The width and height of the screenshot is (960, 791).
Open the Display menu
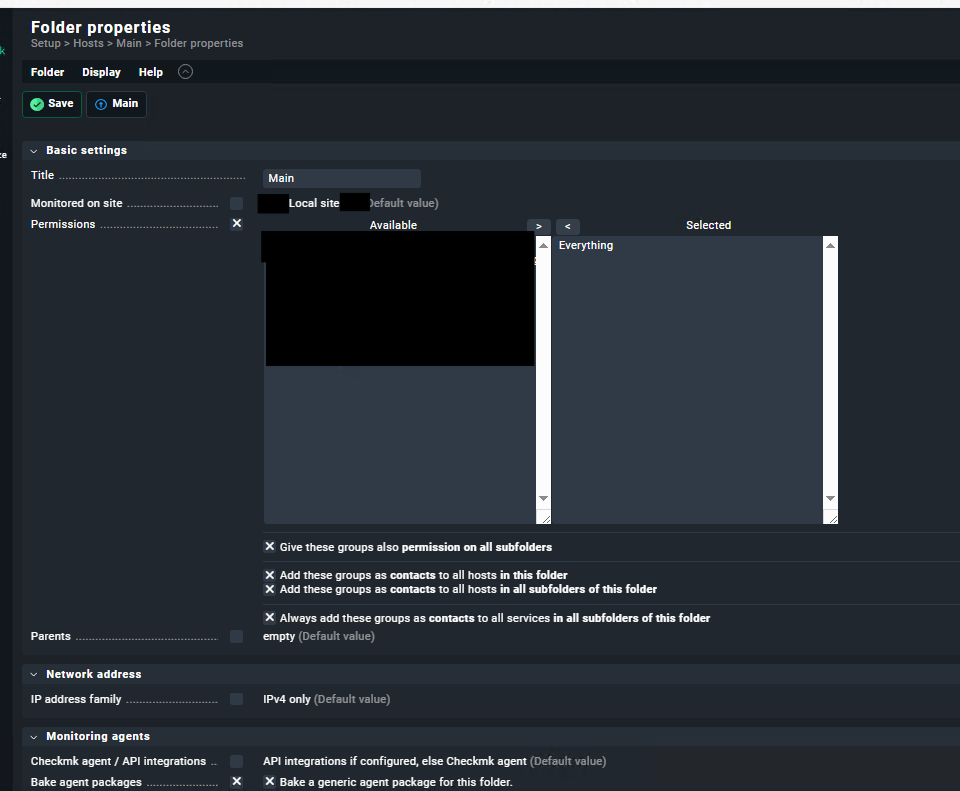101,72
